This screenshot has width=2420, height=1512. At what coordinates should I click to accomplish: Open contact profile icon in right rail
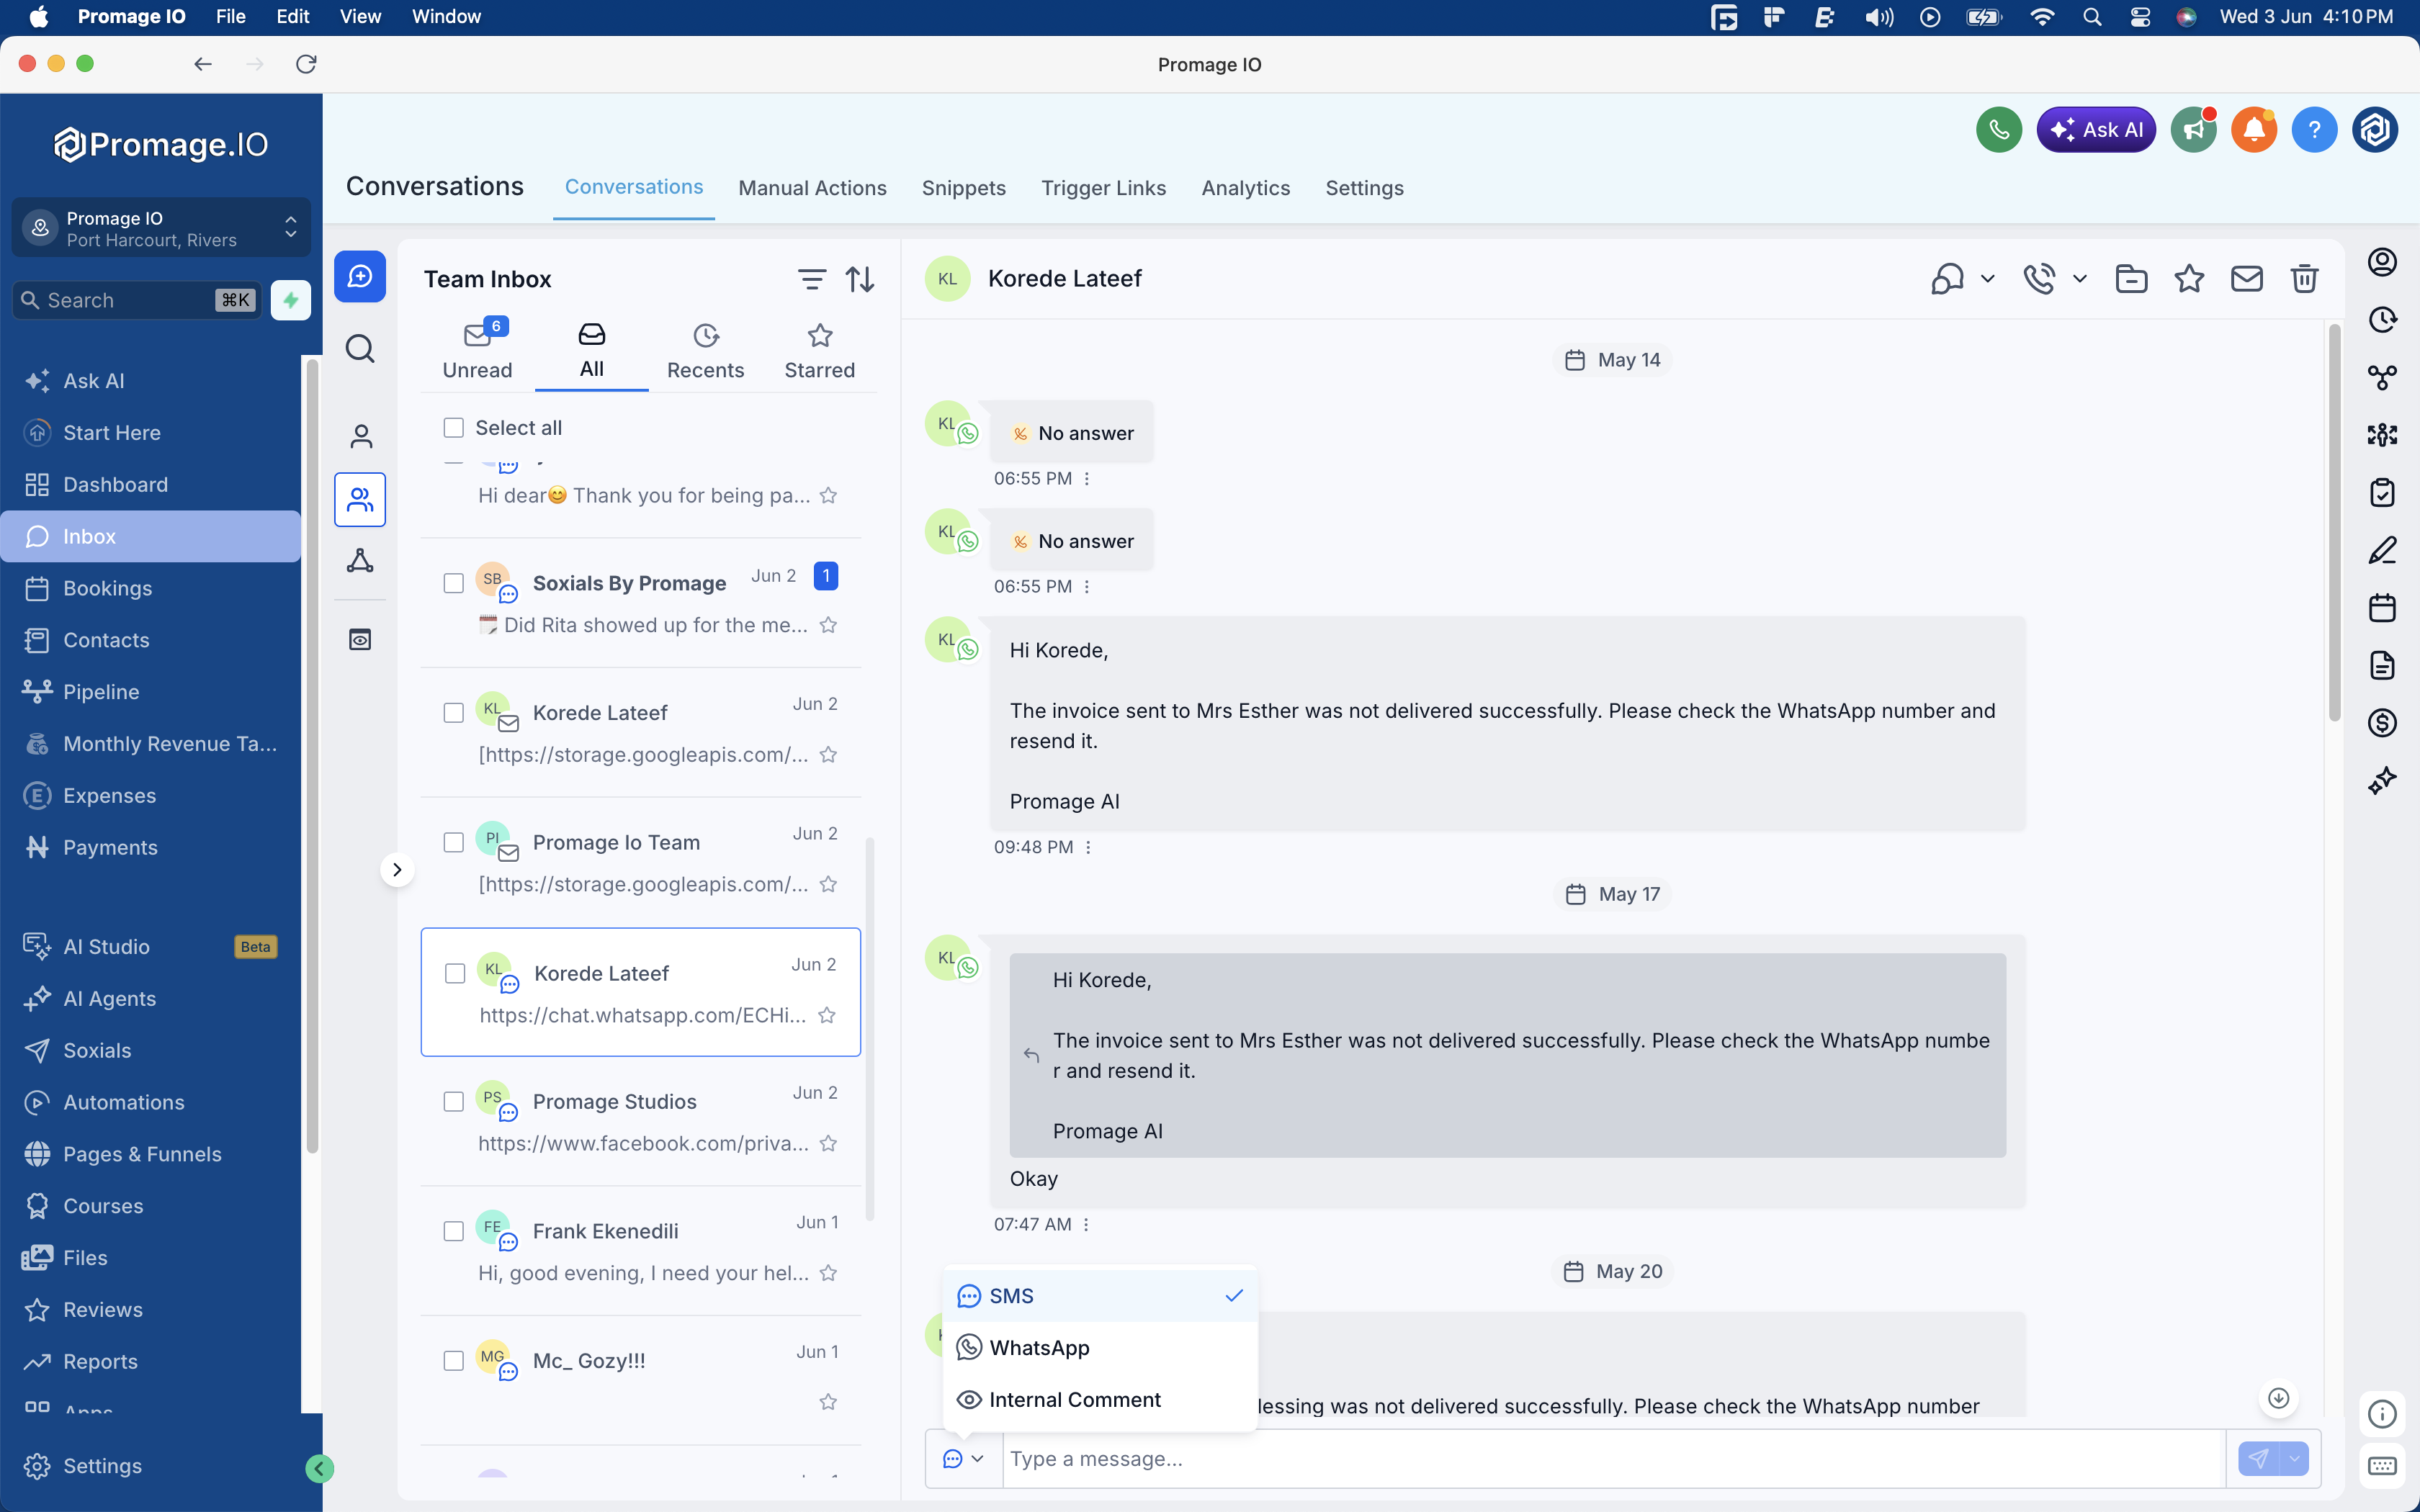(2382, 262)
